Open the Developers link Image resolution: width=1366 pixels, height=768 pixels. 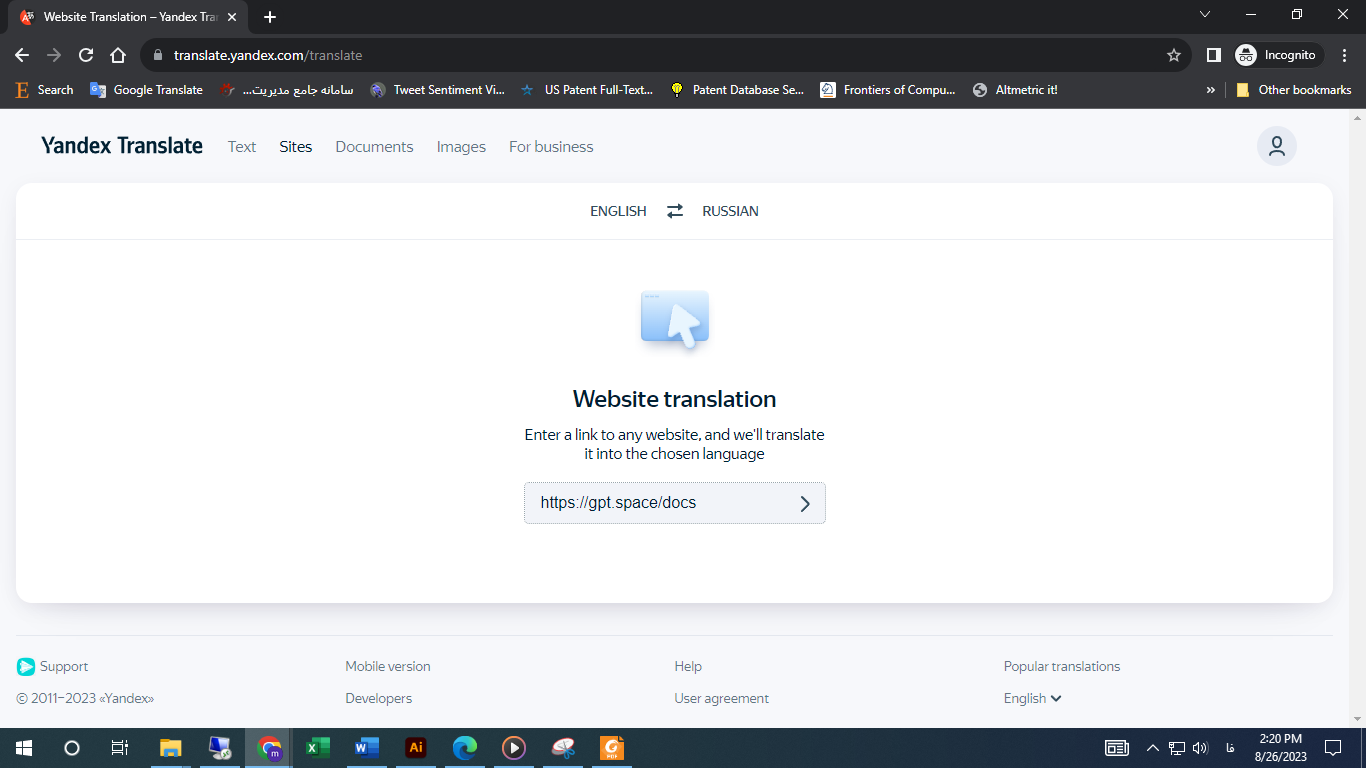click(x=379, y=698)
